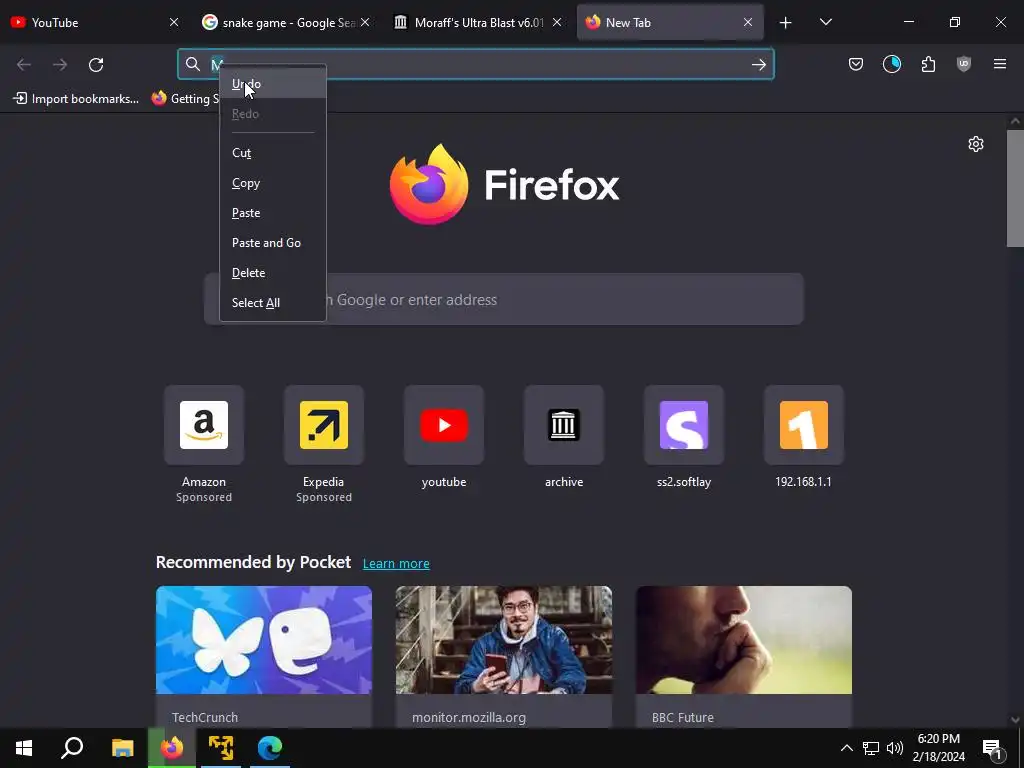Reload the current page
This screenshot has width=1024, height=768.
(x=96, y=64)
